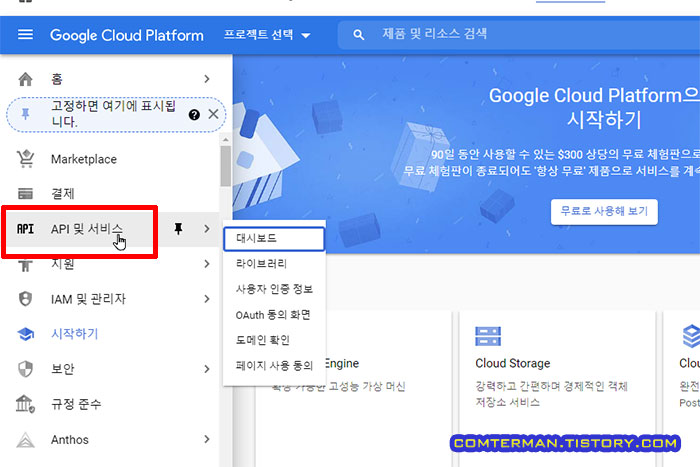Image resolution: width=700 pixels, height=467 pixels.
Task: Open the 시작하기 sidebar link
Action: (x=75, y=334)
